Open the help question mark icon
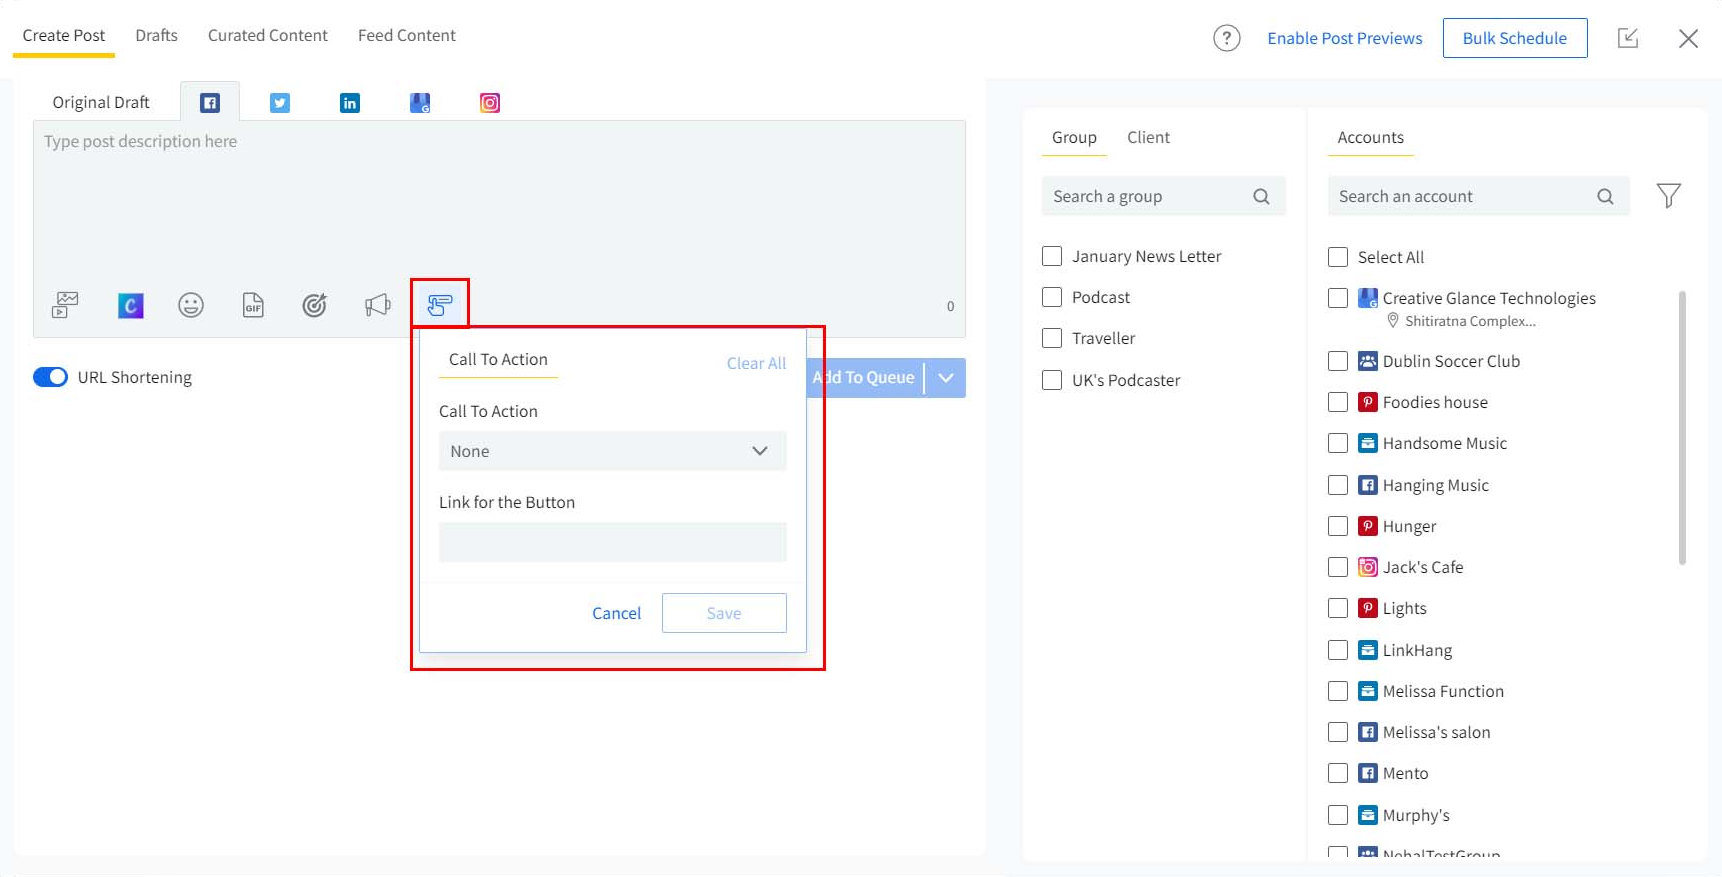This screenshot has width=1722, height=877. pos(1226,38)
